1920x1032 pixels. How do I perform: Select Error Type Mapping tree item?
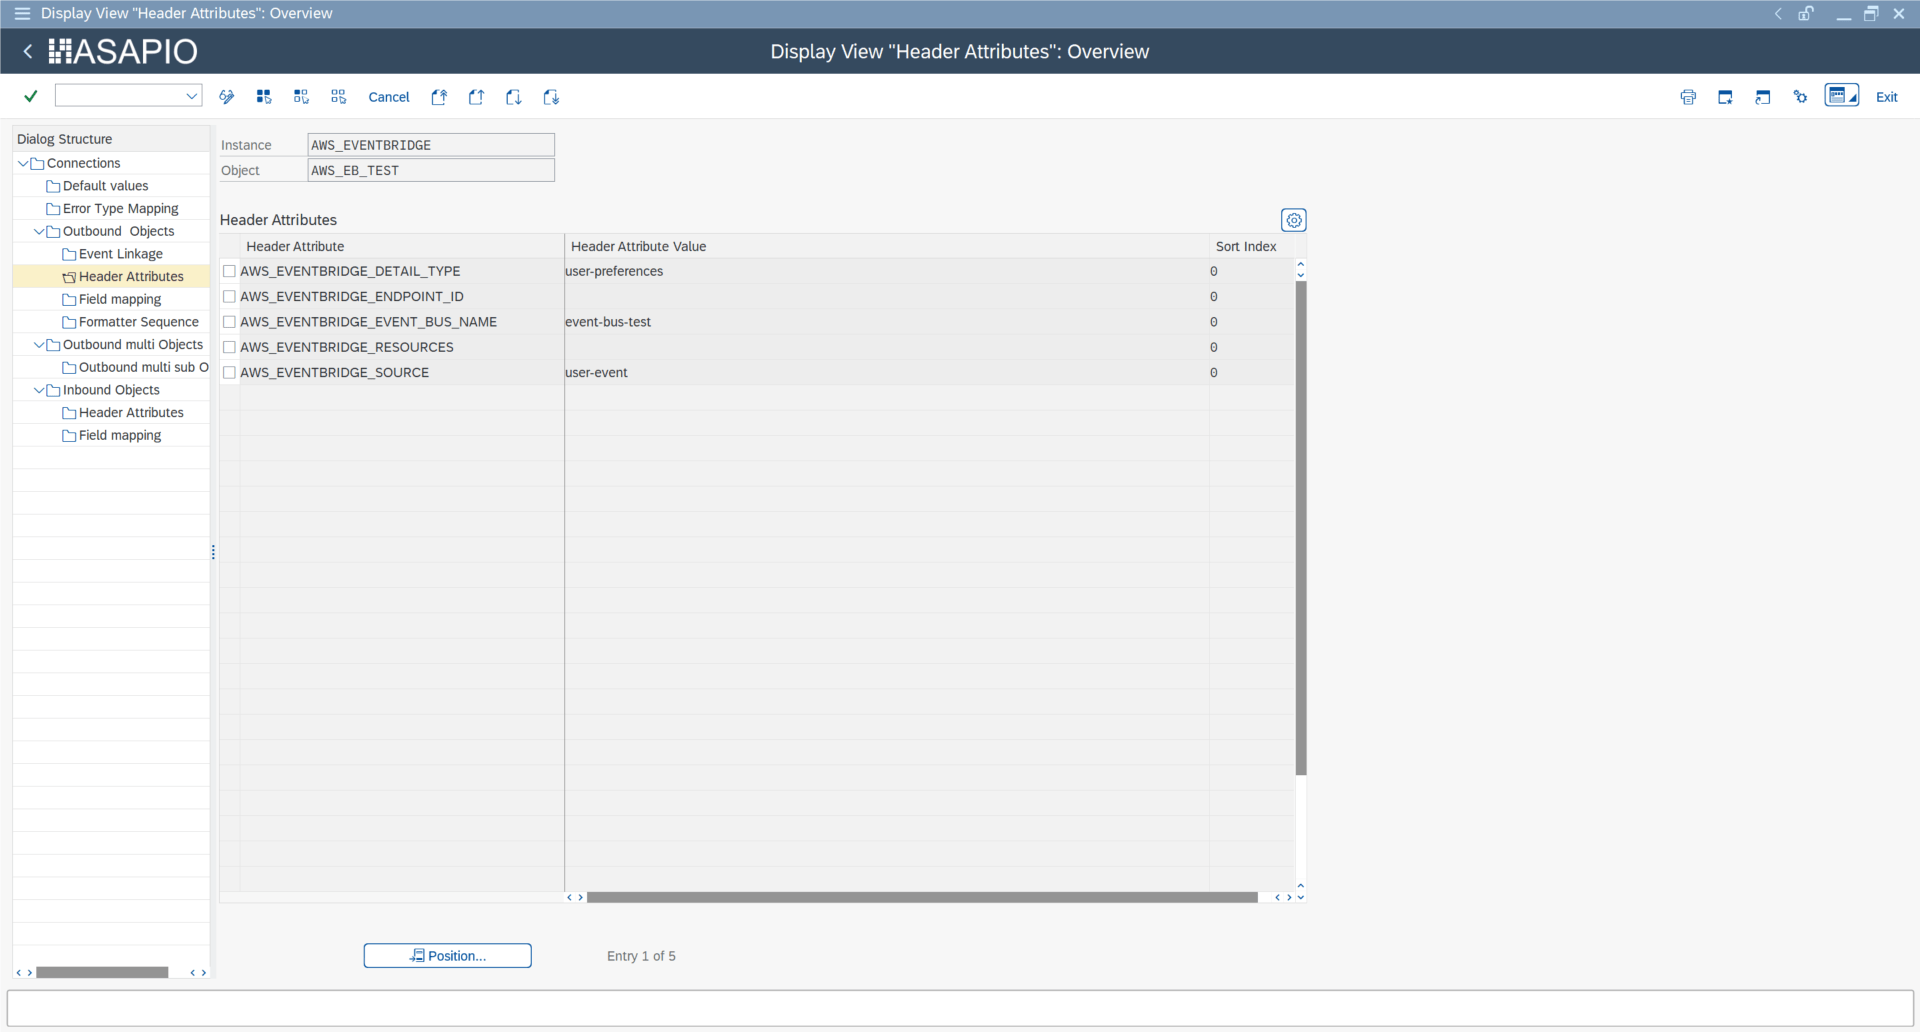[x=120, y=208]
